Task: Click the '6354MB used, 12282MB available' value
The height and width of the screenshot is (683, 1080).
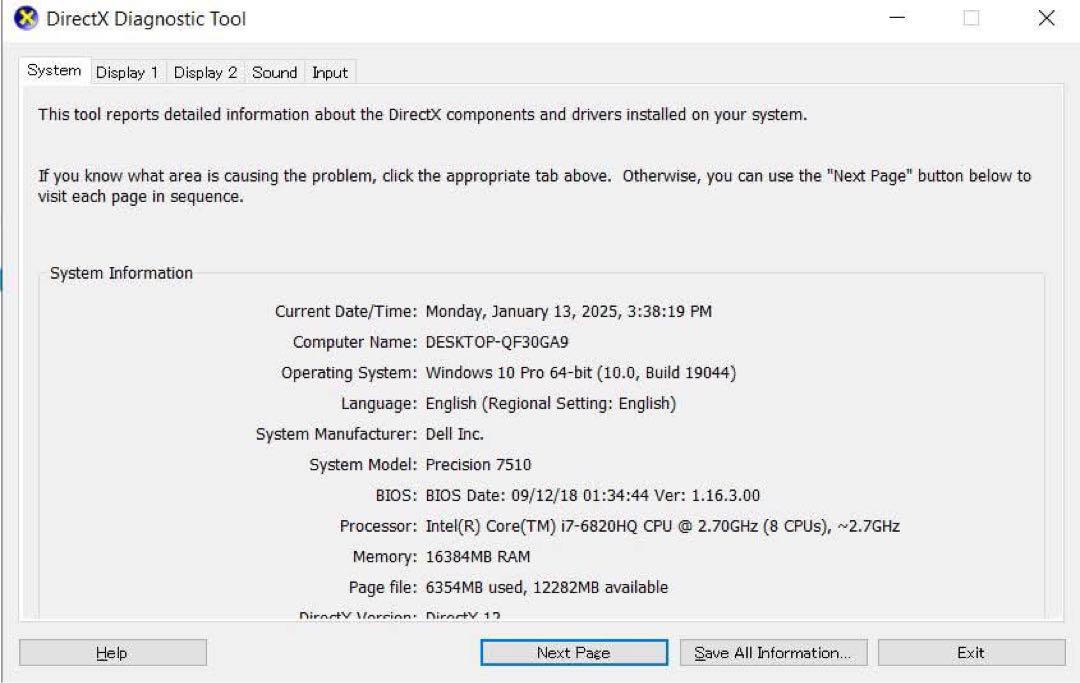Action: tap(547, 588)
